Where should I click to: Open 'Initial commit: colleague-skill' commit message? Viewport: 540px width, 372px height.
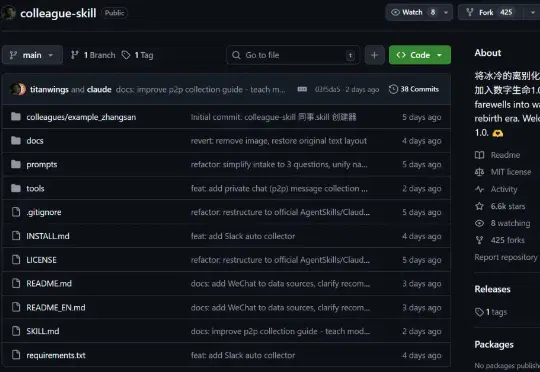point(273,117)
